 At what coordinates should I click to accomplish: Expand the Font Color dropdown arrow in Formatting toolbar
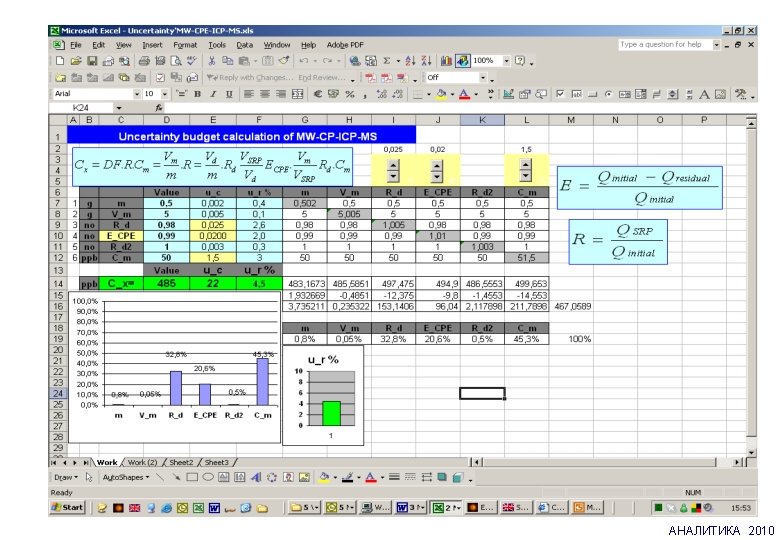tap(476, 94)
